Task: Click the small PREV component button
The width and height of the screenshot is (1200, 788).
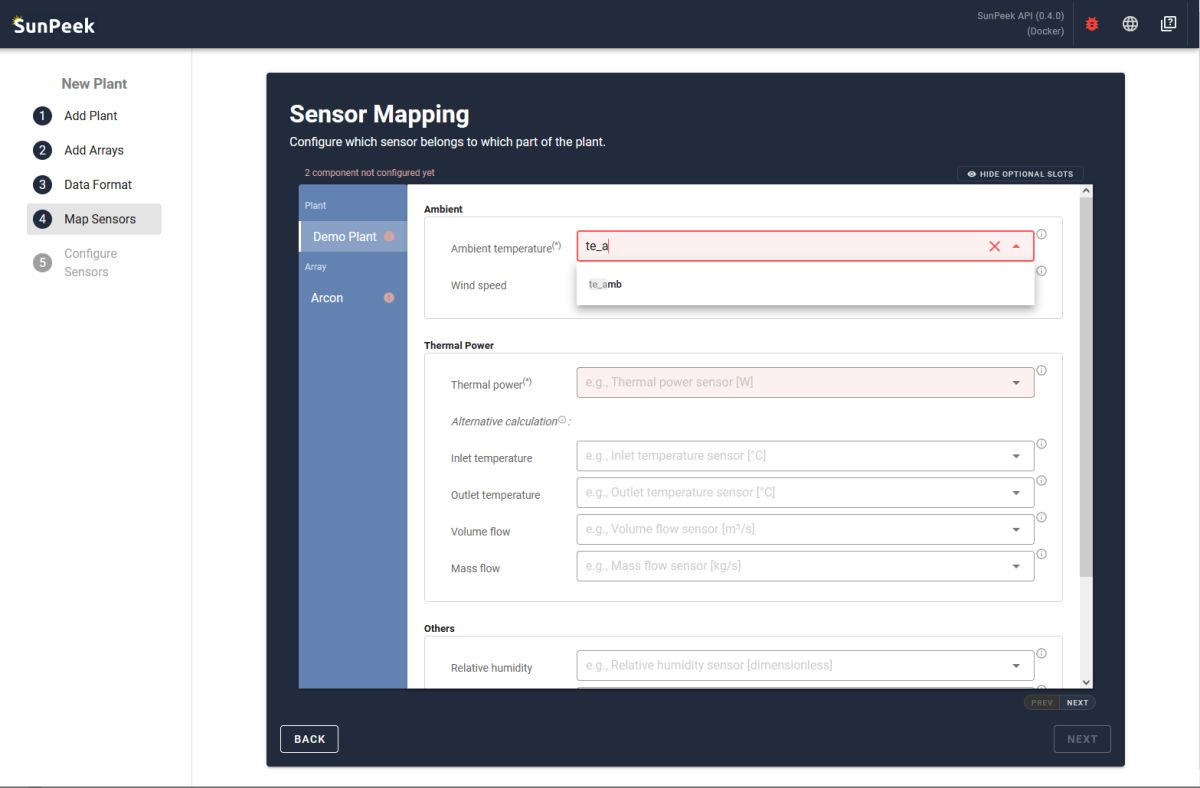Action: (1042, 703)
